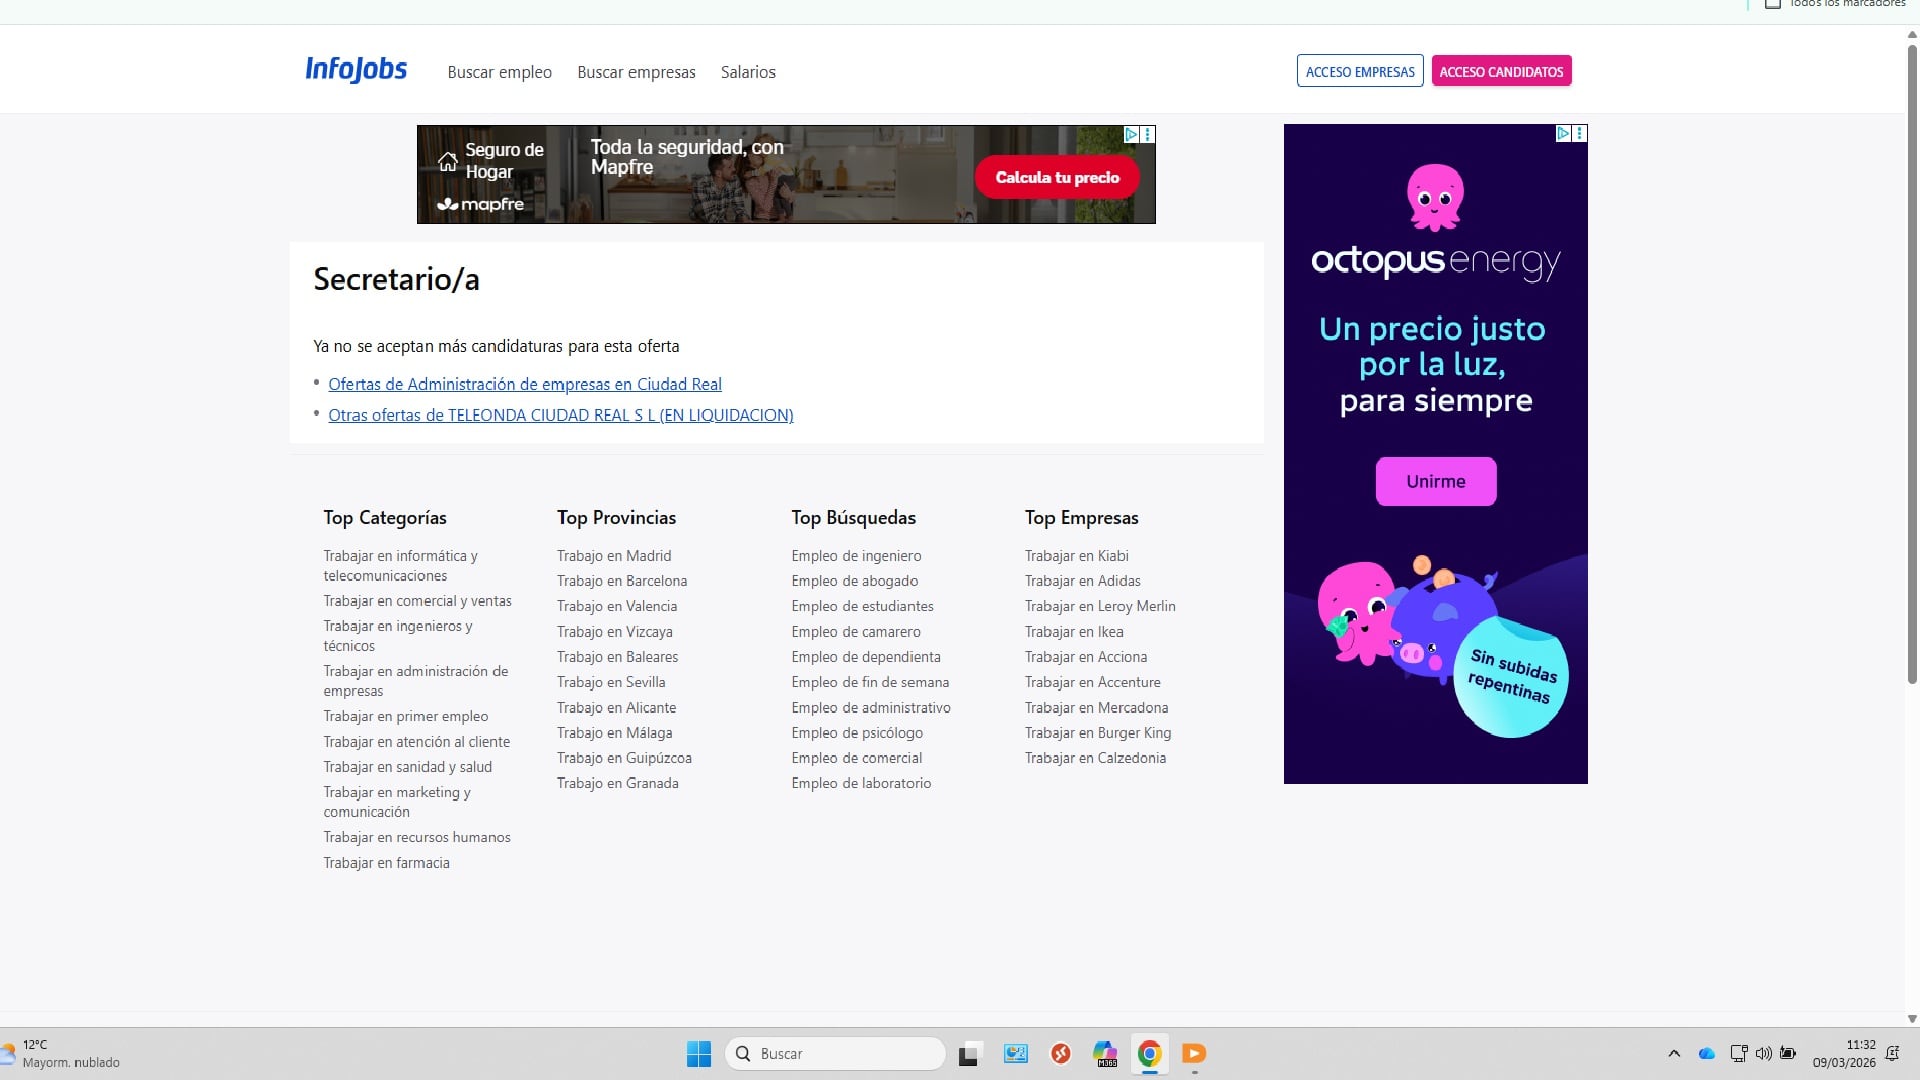The image size is (1920, 1080).
Task: Open the Buscar empresas menu
Action: 636,72
